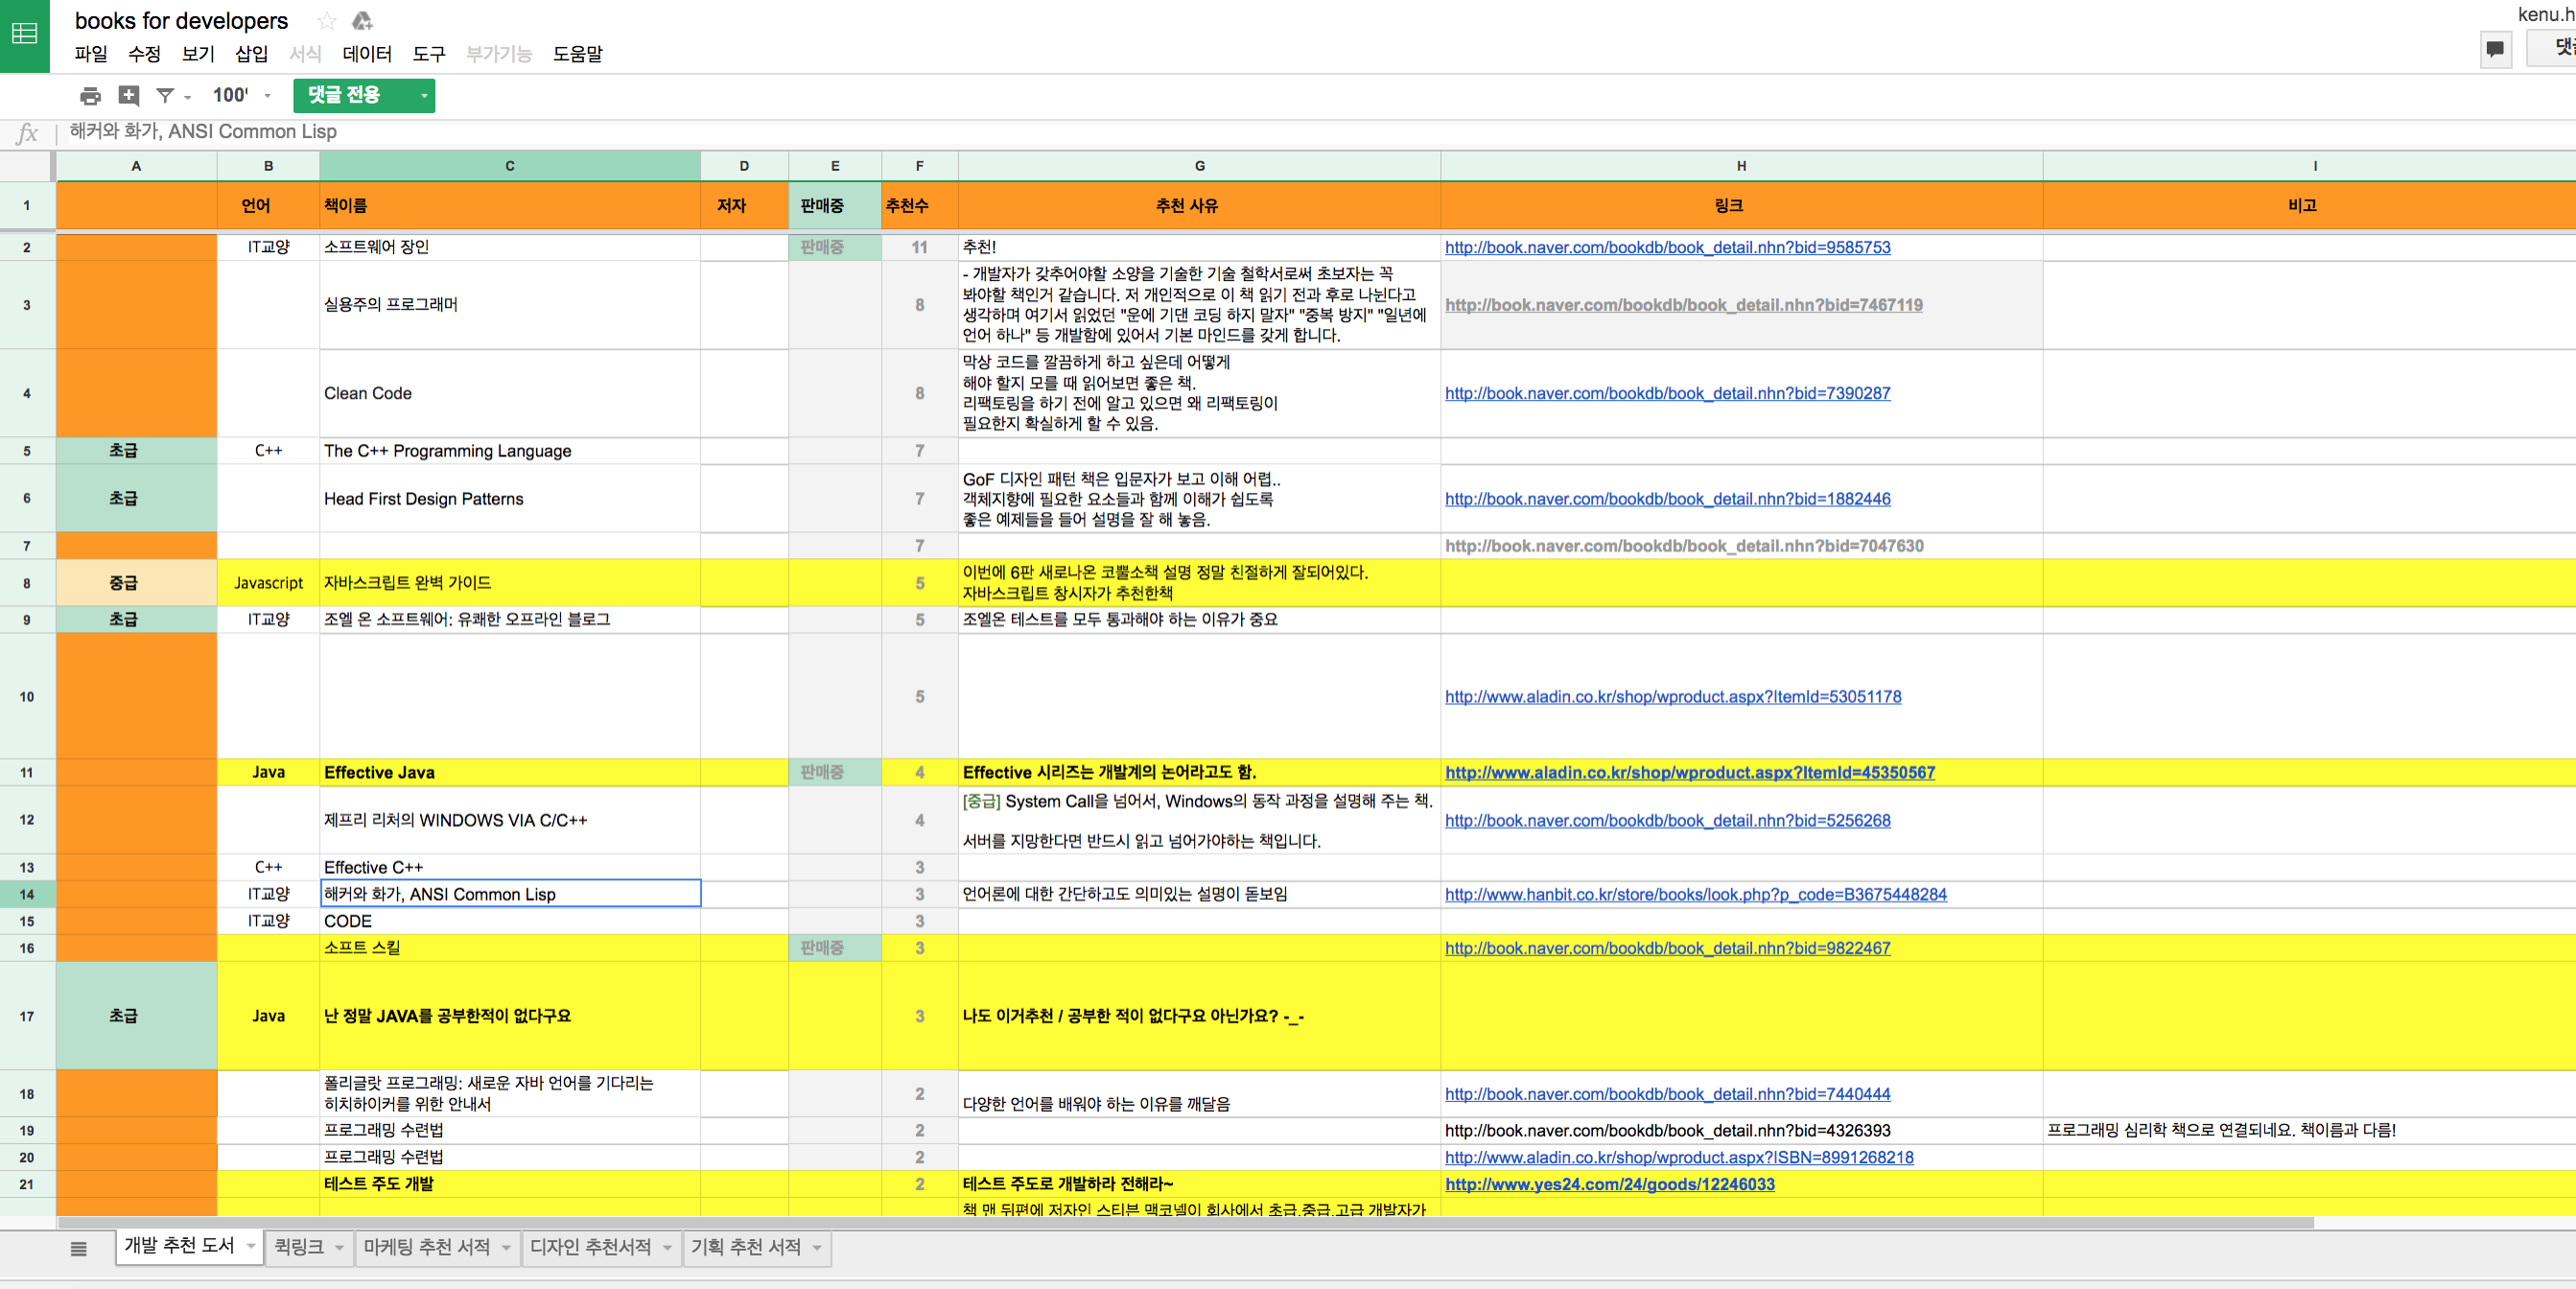This screenshot has height=1289, width=2576.
Task: Select the 추천 사유 header cell
Action: click(1199, 206)
